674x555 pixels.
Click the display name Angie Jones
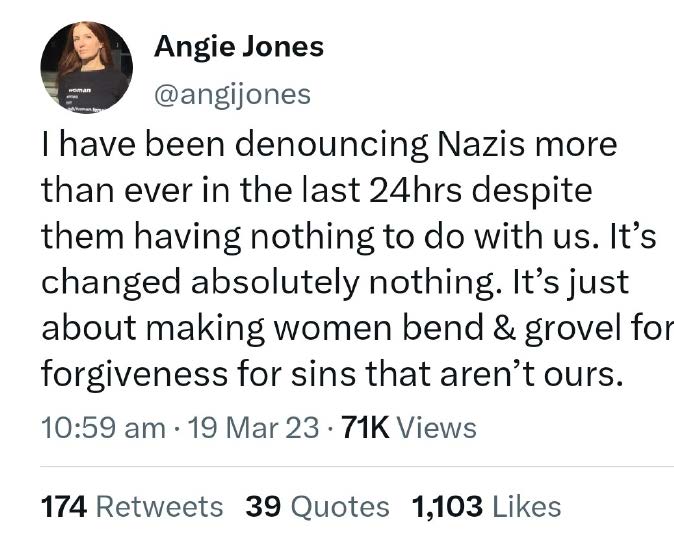pyautogui.click(x=238, y=47)
